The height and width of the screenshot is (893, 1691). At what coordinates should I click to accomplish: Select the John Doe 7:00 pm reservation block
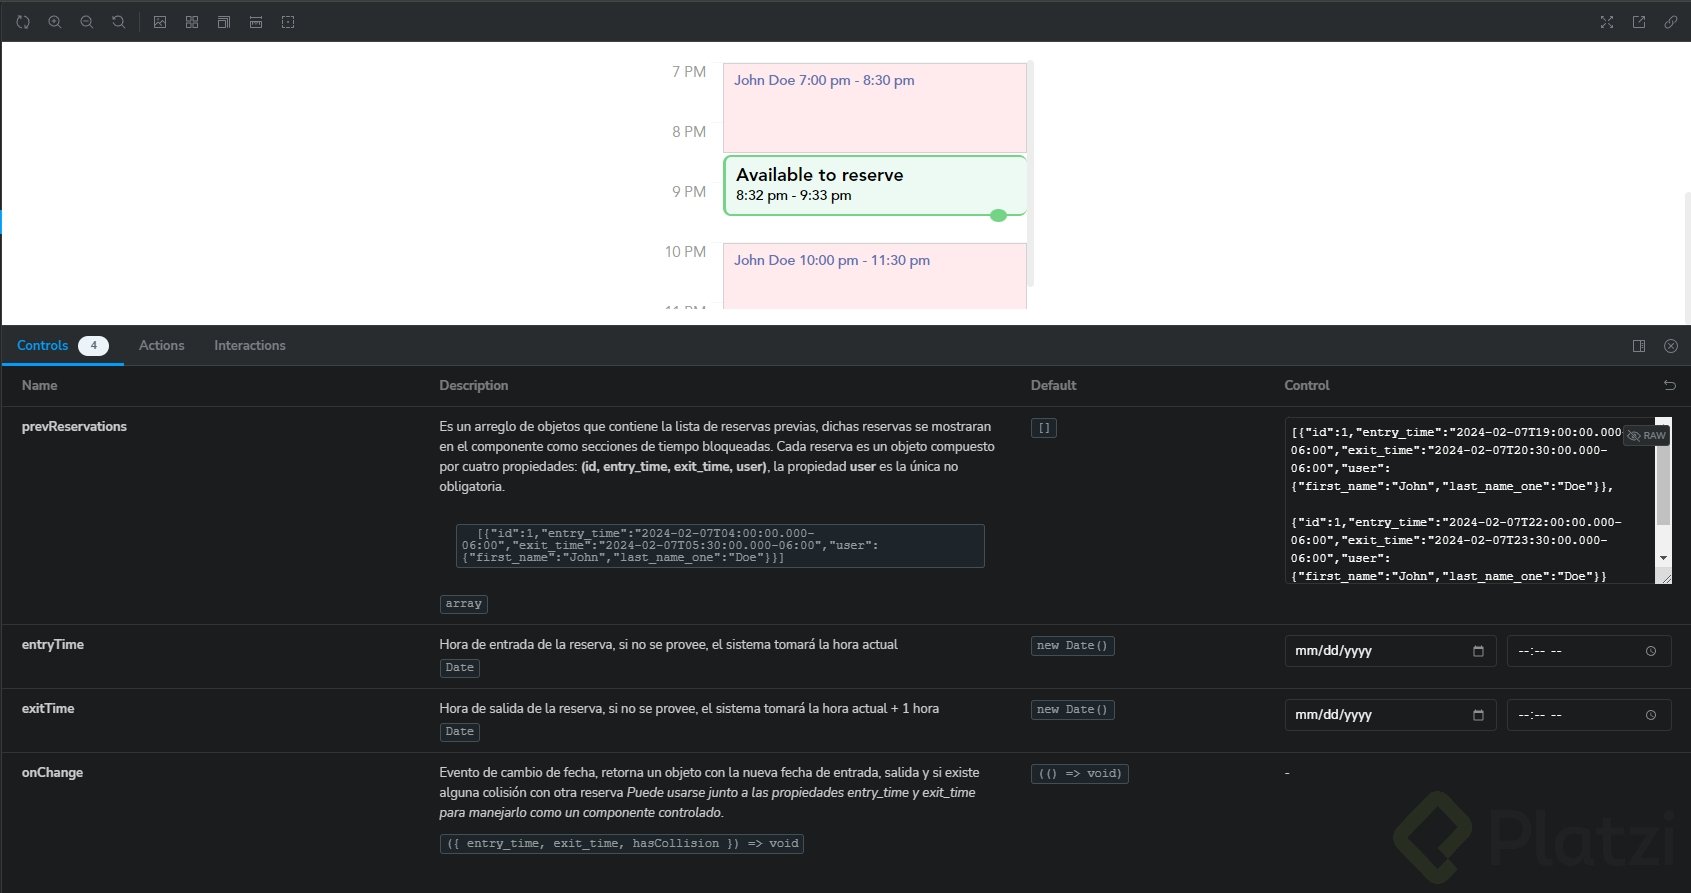[x=875, y=108]
